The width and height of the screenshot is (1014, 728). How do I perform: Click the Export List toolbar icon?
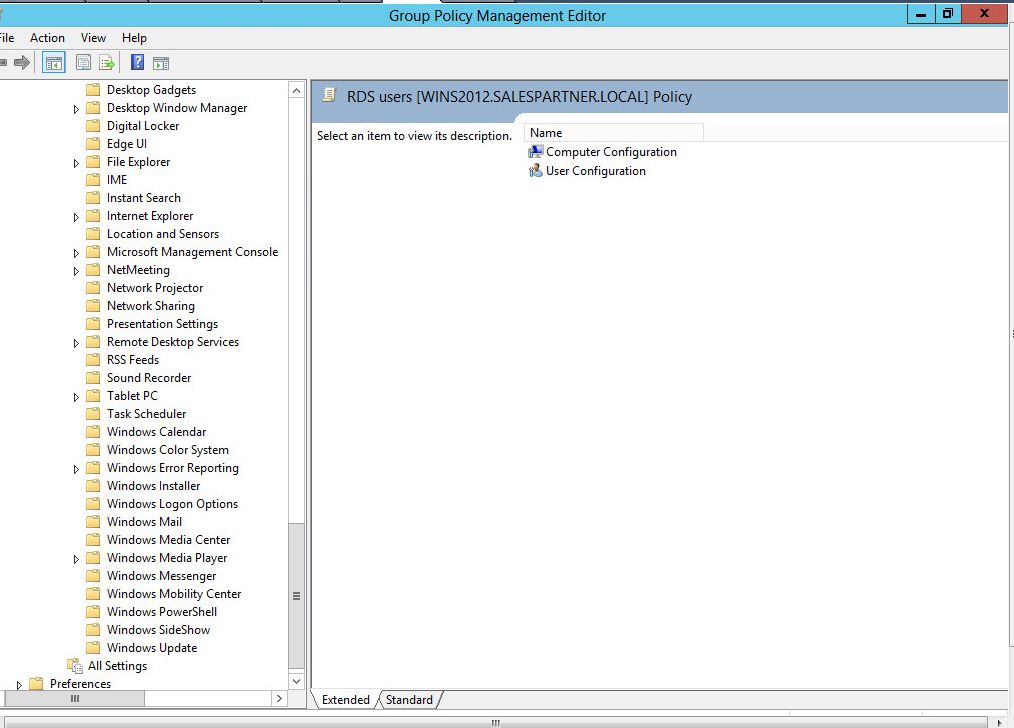pos(107,63)
